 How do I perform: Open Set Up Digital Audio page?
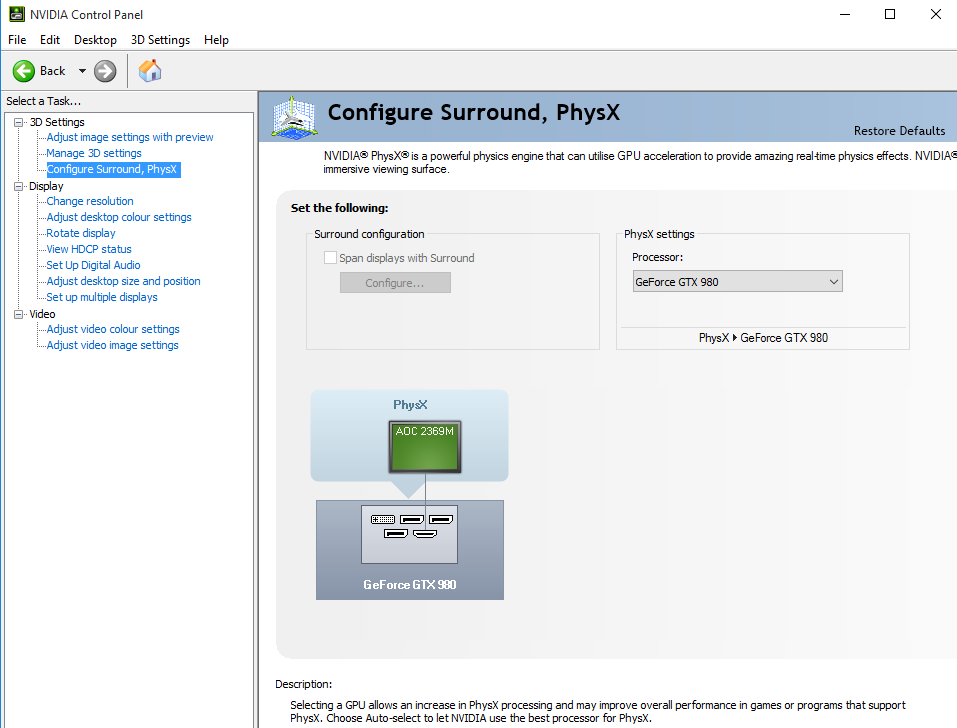click(x=93, y=265)
